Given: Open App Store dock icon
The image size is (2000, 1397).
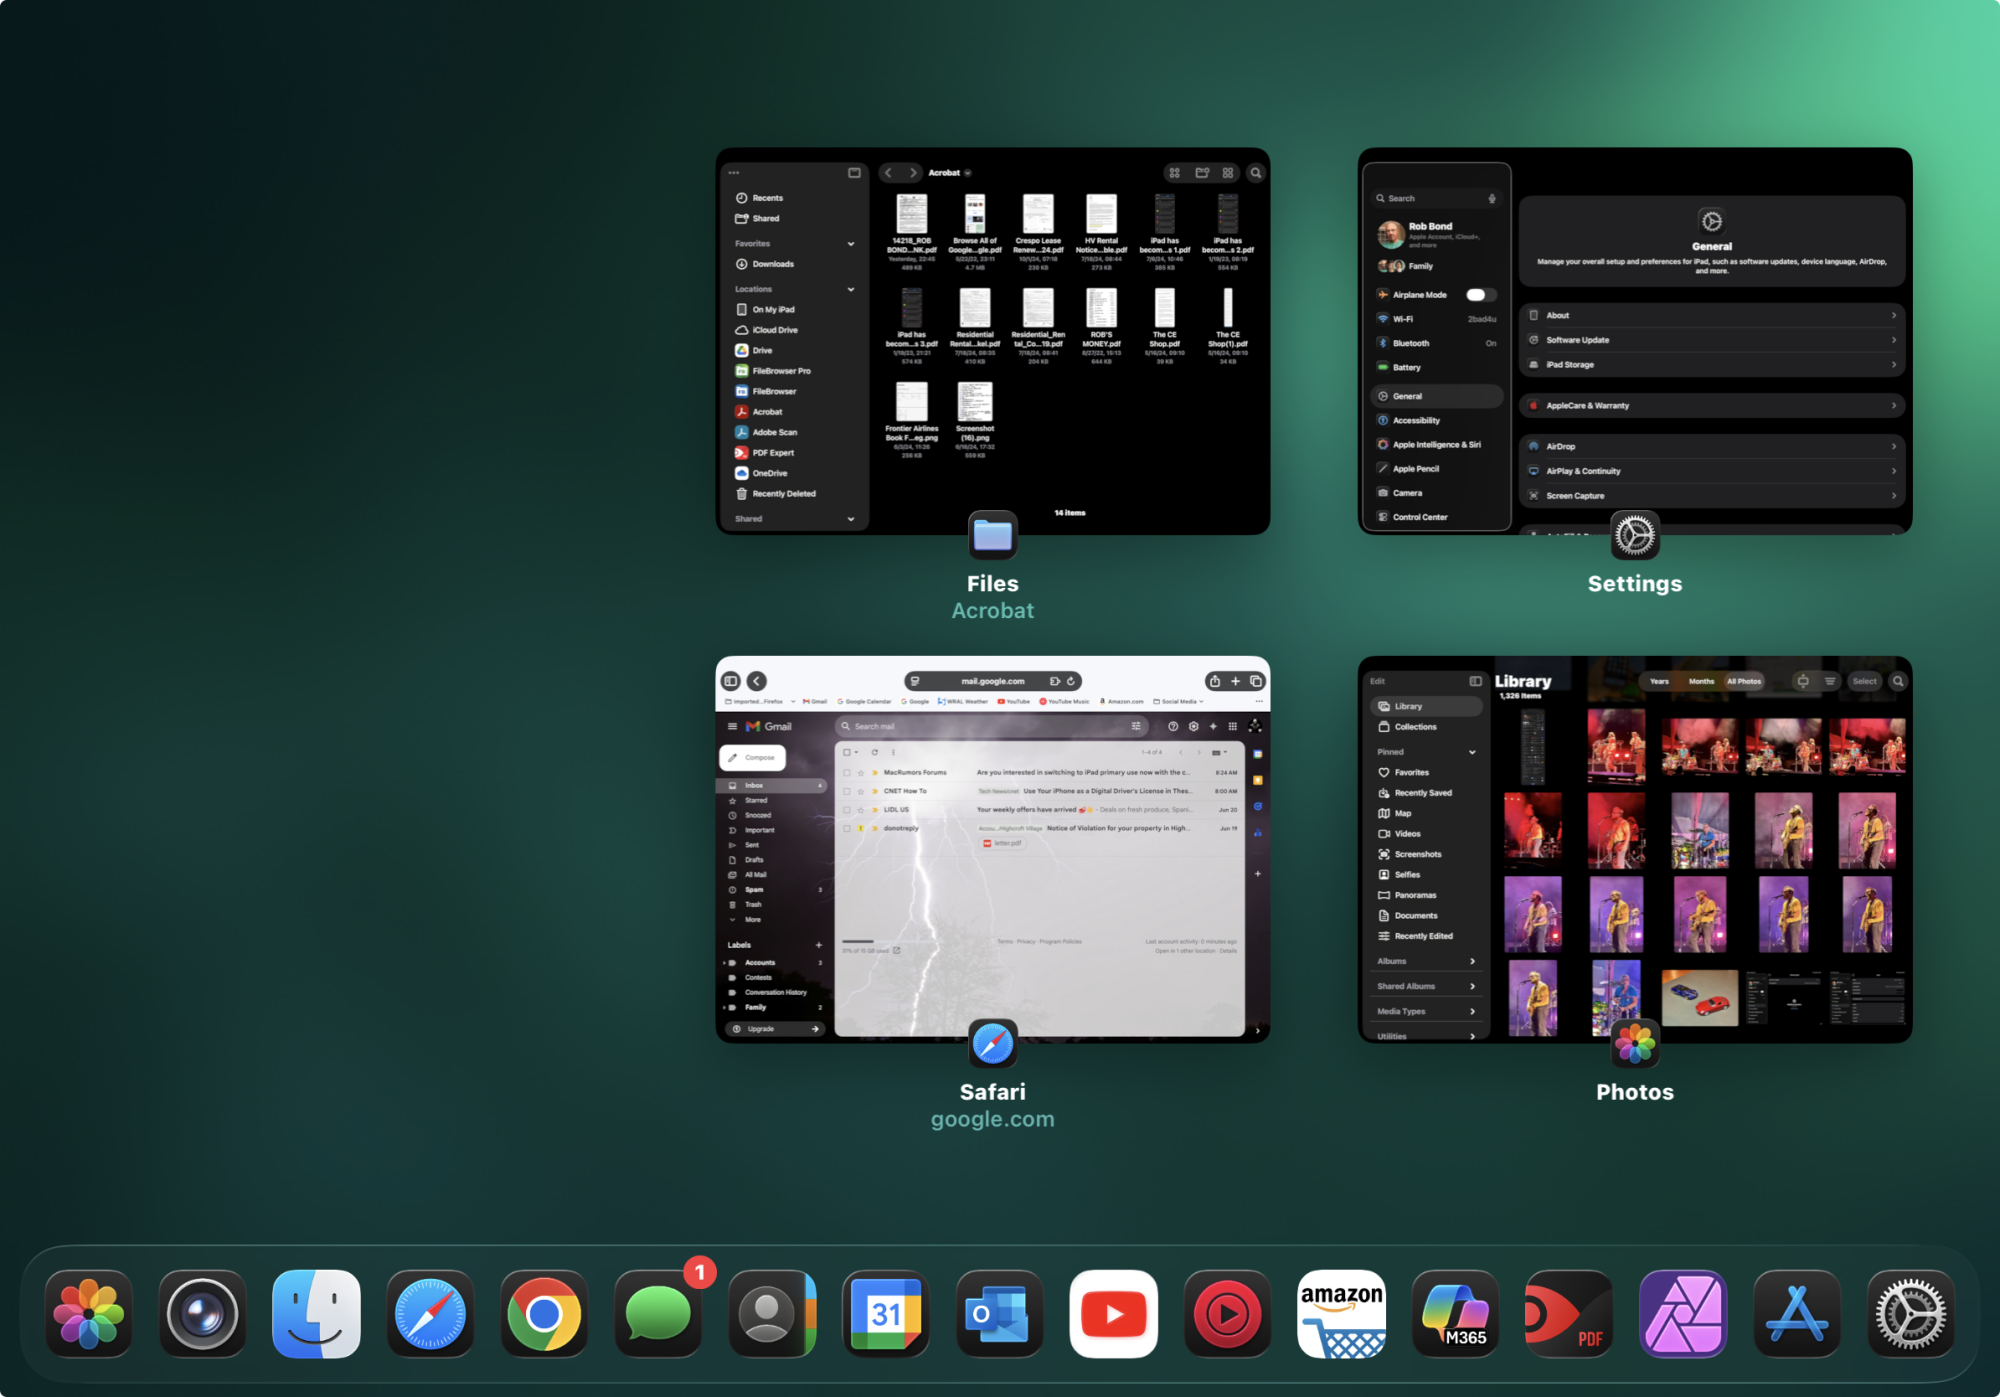Looking at the screenshot, I should click(1796, 1313).
